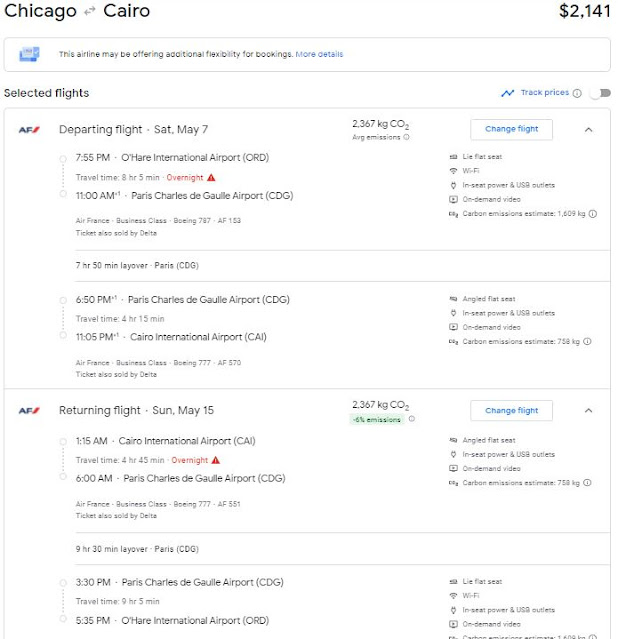Click the Wi-Fi icon on the ORD to CDG leg

(x=454, y=171)
